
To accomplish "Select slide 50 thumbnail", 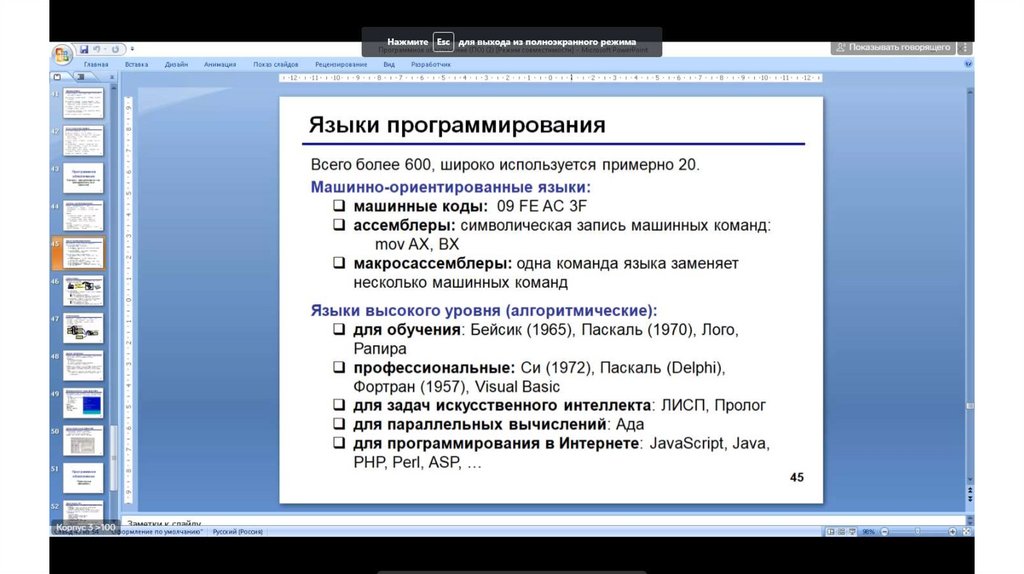I will point(84,441).
